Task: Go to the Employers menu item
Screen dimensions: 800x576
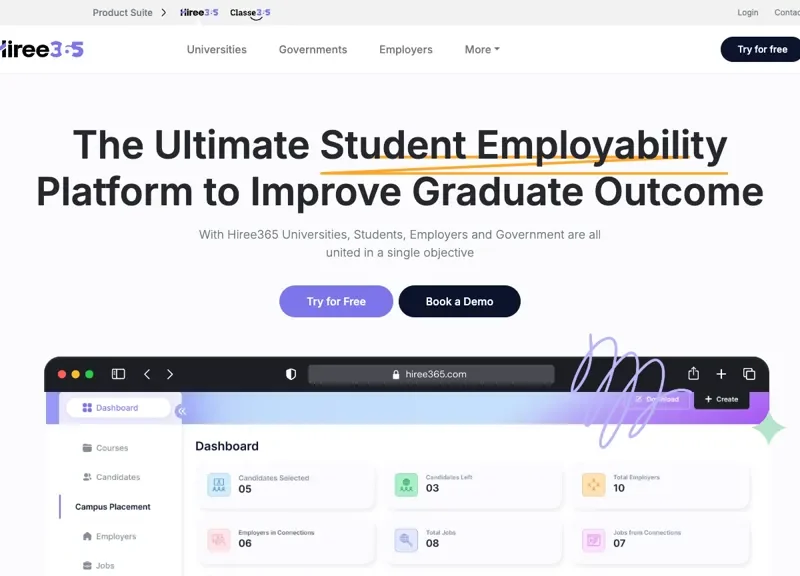Action: pos(406,49)
